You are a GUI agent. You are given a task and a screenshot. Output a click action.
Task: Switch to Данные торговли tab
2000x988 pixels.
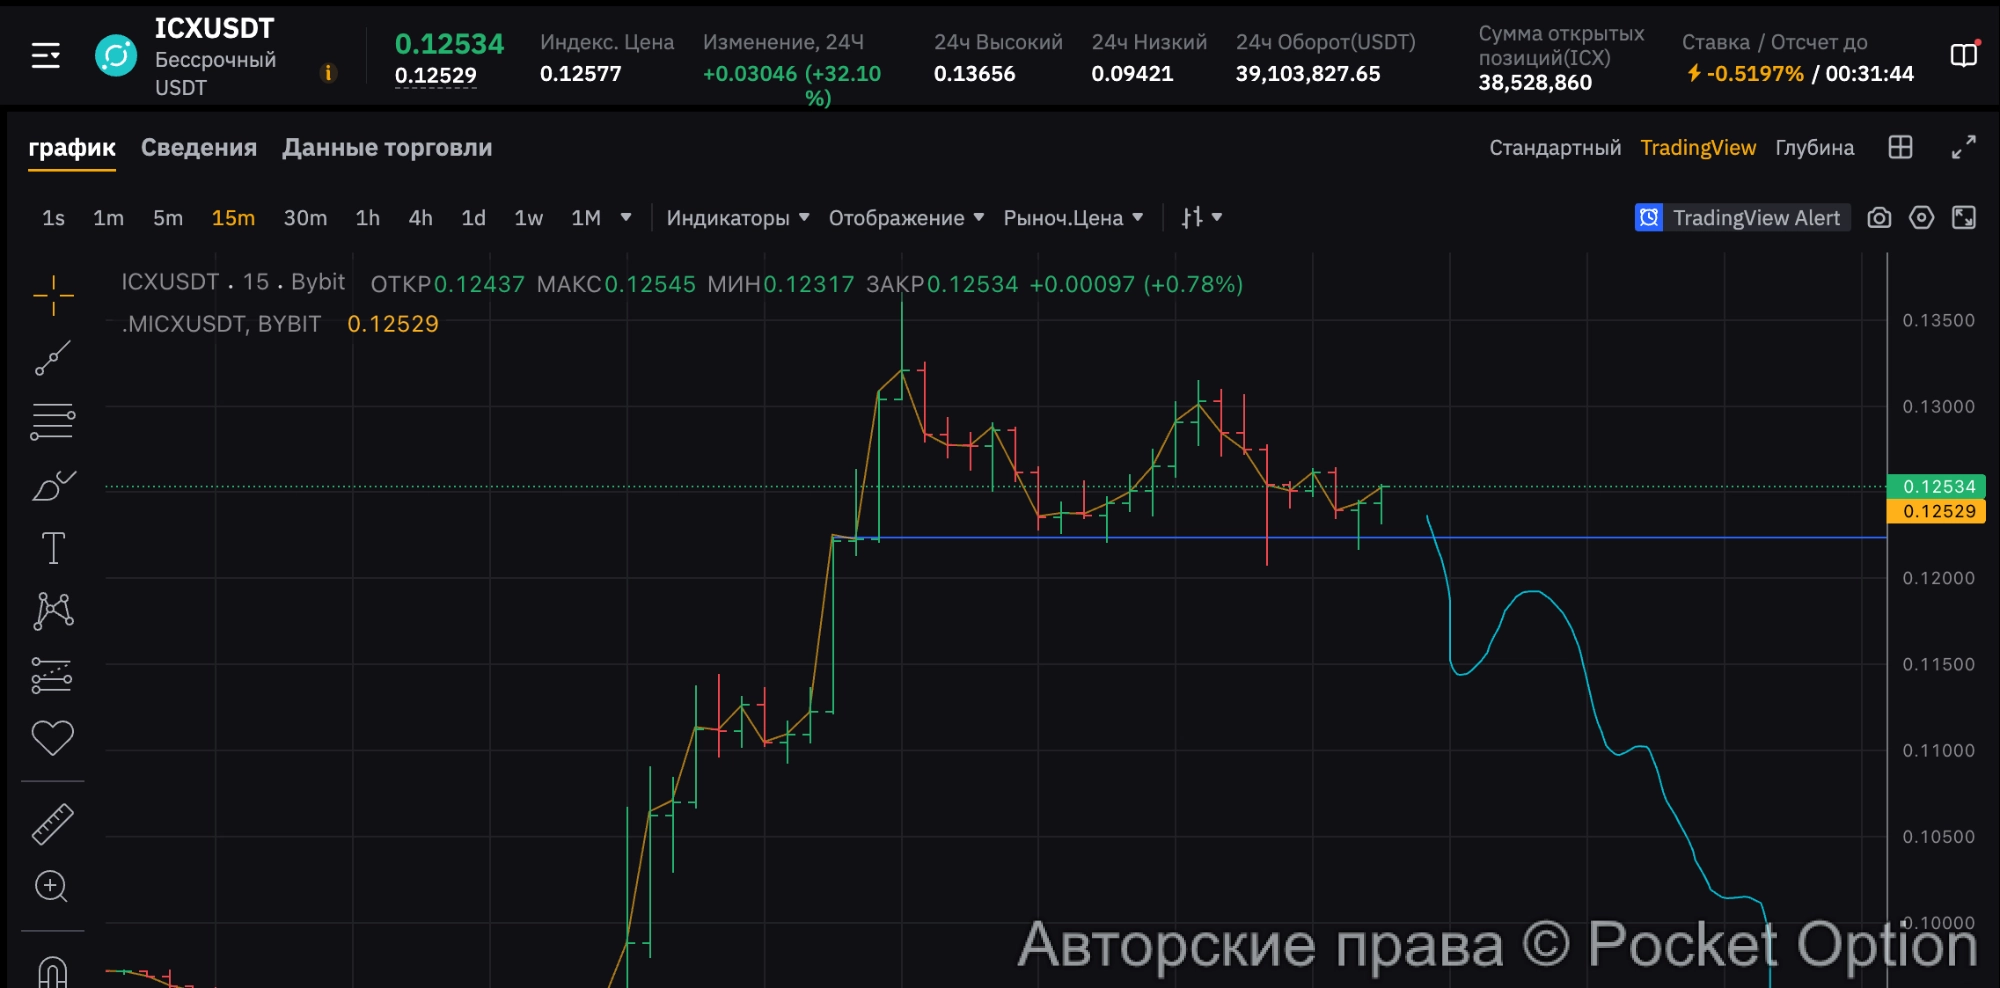pos(387,148)
